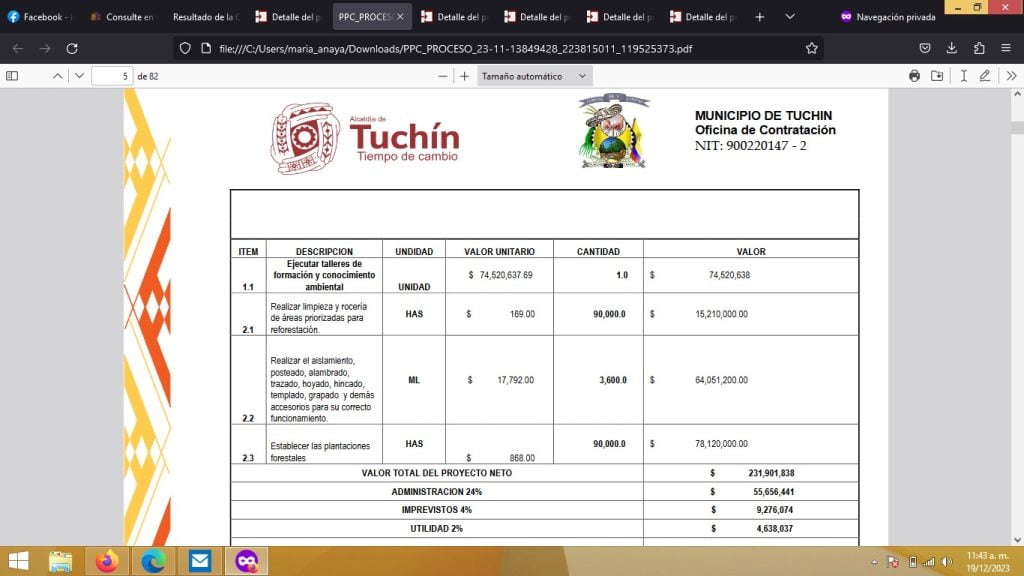Show hidden system tray icons
The height and width of the screenshot is (576, 1024).
coord(874,562)
